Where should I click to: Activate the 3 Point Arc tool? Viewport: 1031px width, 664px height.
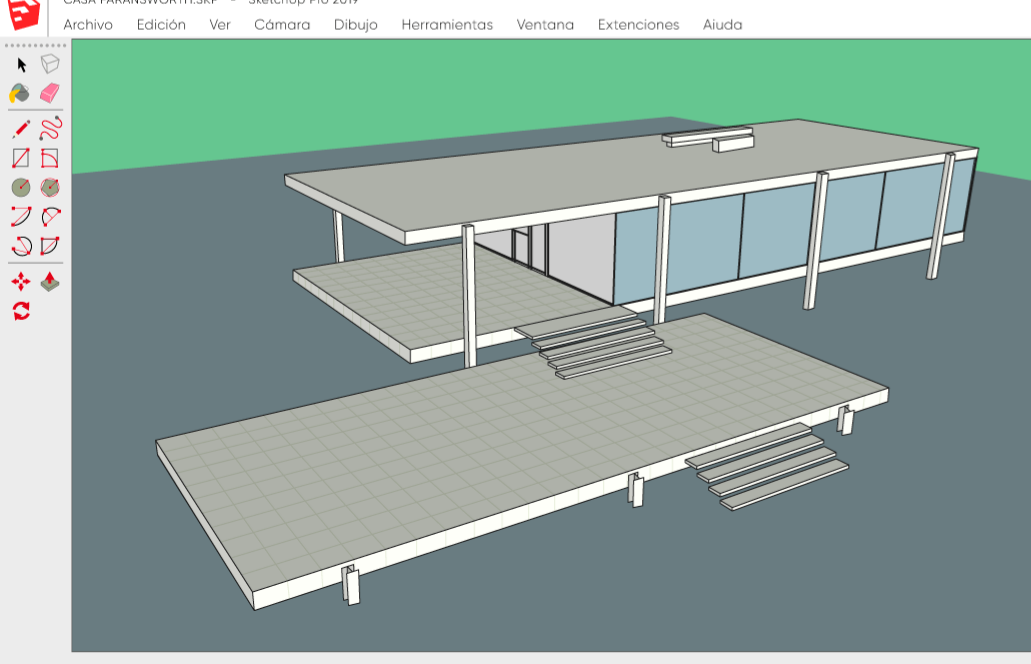click(x=22, y=246)
